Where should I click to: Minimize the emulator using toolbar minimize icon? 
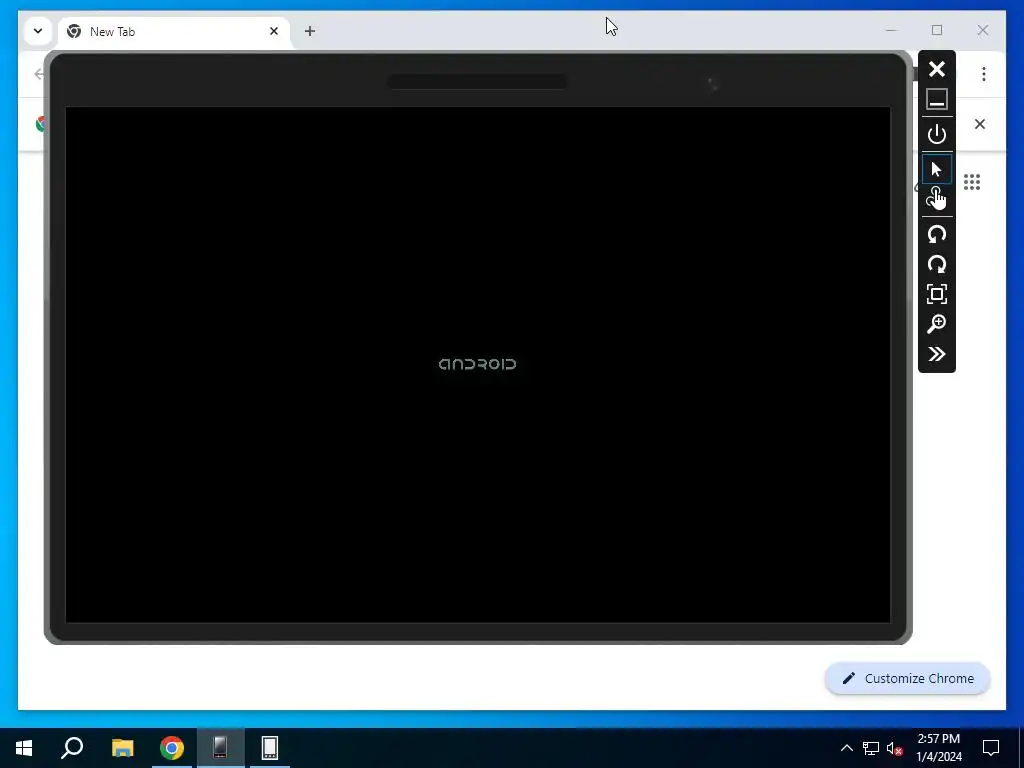[936, 99]
